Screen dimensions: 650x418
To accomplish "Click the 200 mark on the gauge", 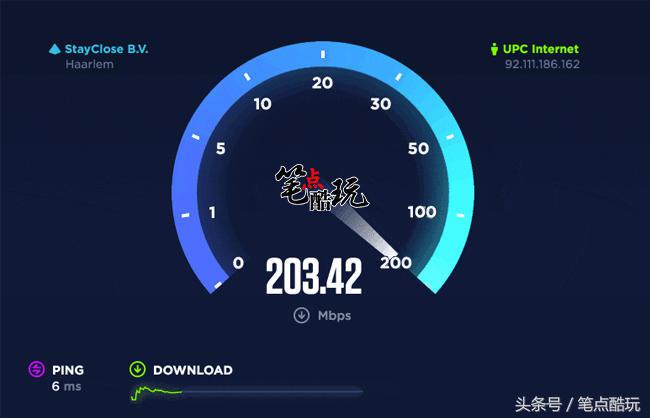I will click(396, 262).
